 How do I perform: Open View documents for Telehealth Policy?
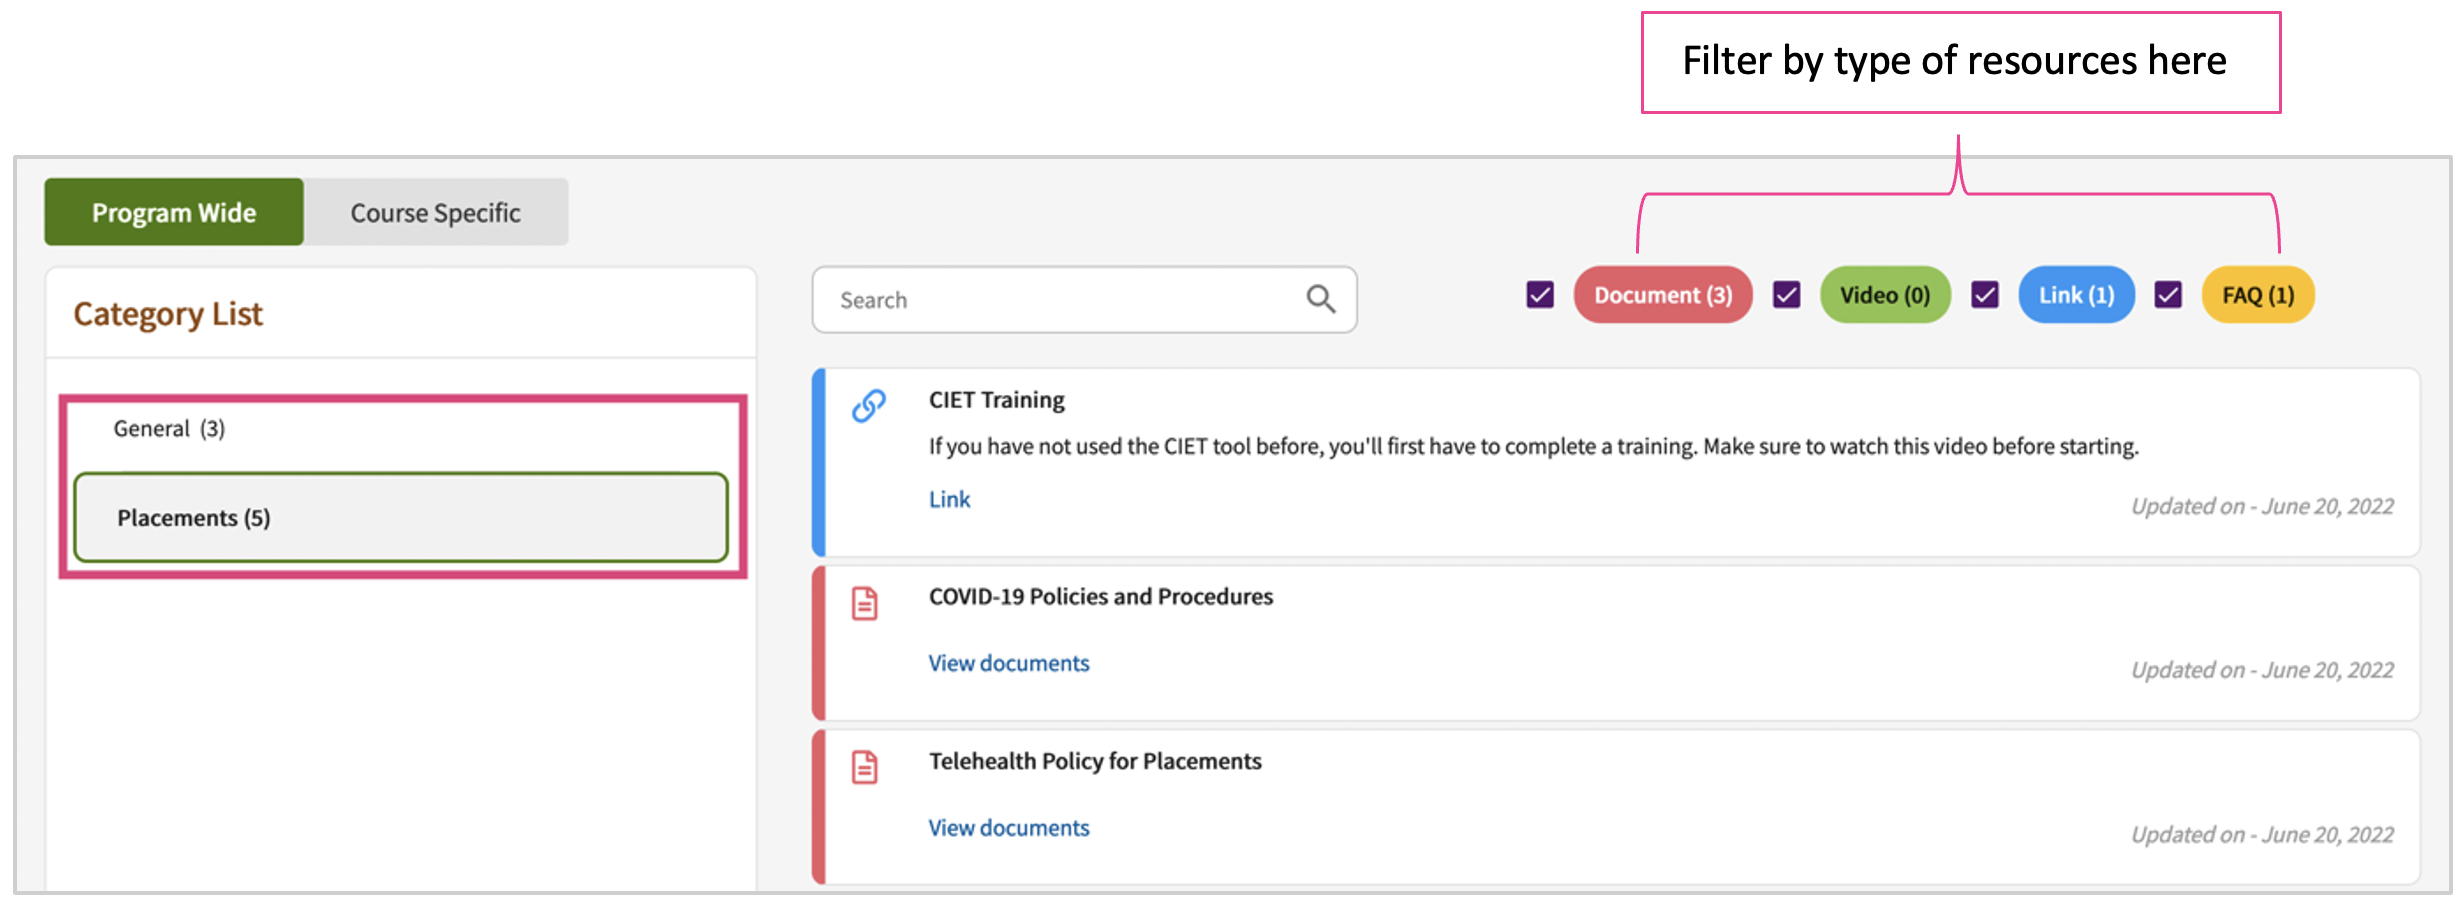pos(1008,828)
